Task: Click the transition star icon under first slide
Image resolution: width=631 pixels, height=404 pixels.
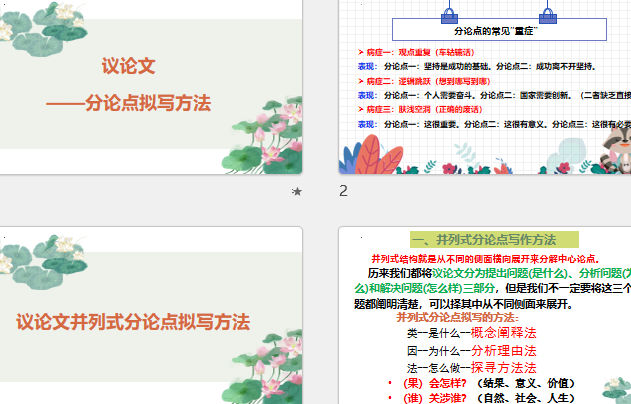Action: (x=296, y=191)
